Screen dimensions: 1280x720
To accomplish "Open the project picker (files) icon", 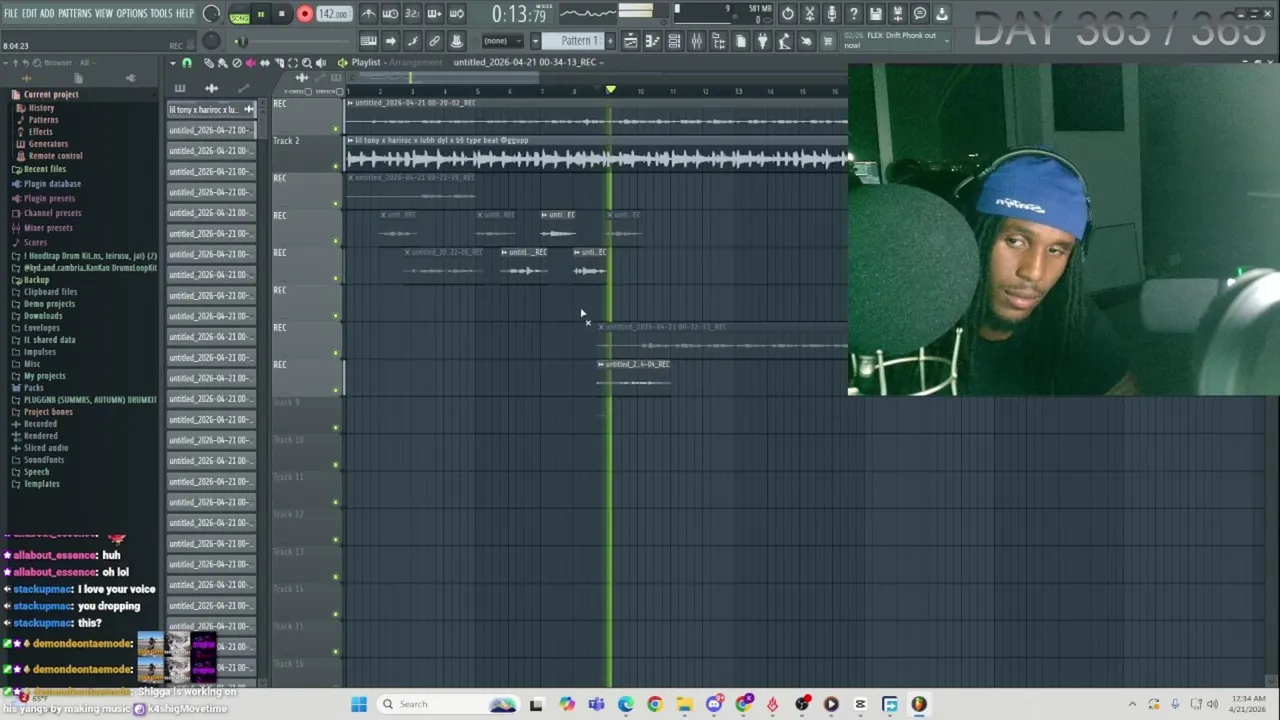I will [x=740, y=41].
